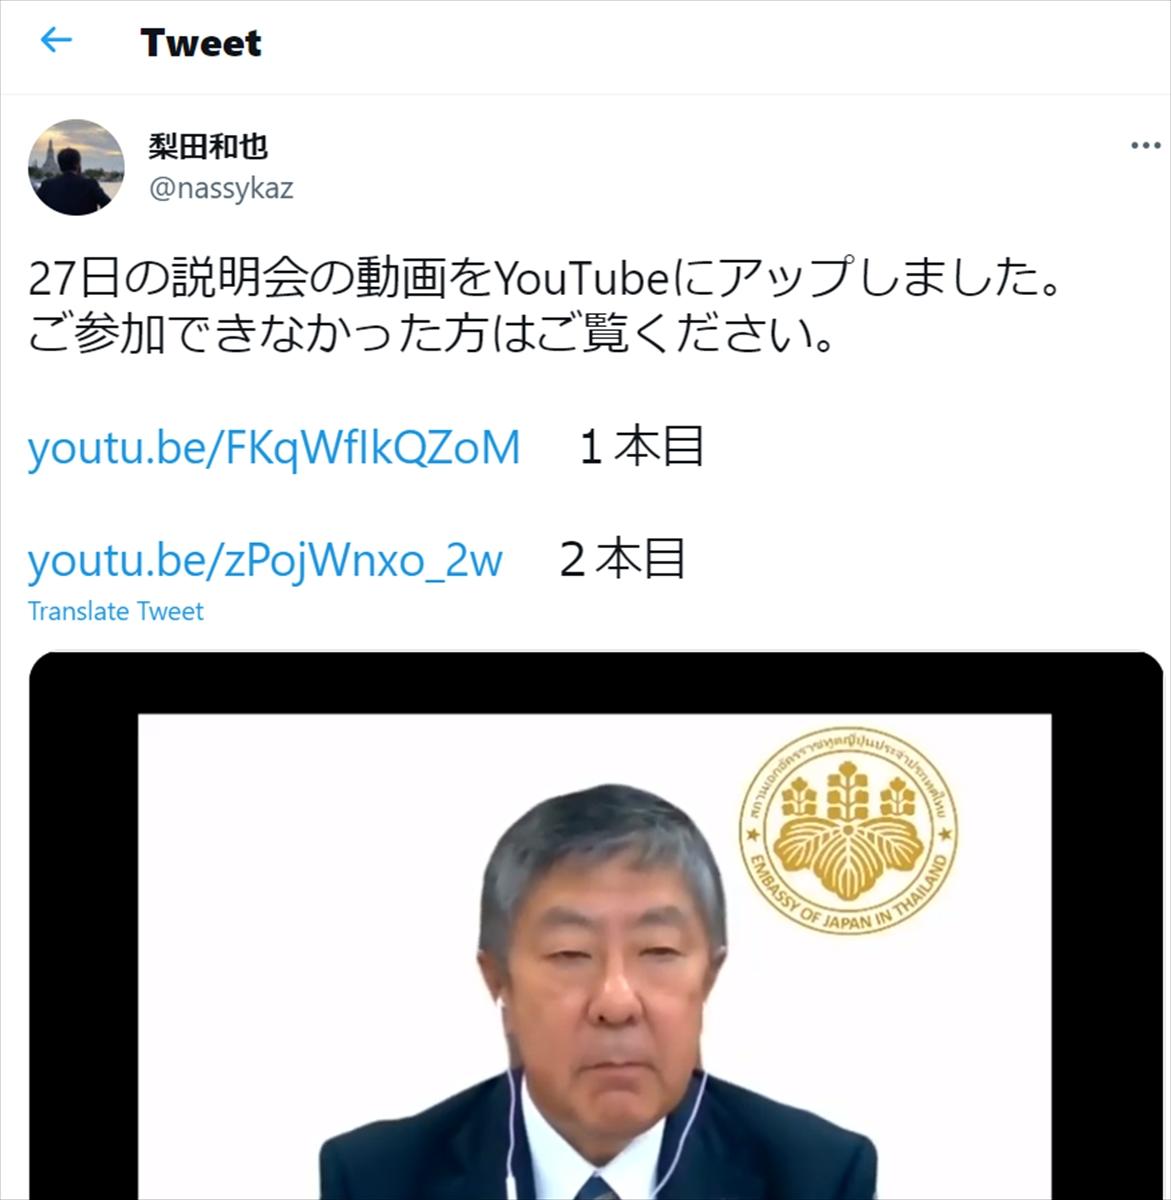Open the 梨田和也 profile avatar
Viewport: 1171px width, 1200px height.
[x=76, y=167]
